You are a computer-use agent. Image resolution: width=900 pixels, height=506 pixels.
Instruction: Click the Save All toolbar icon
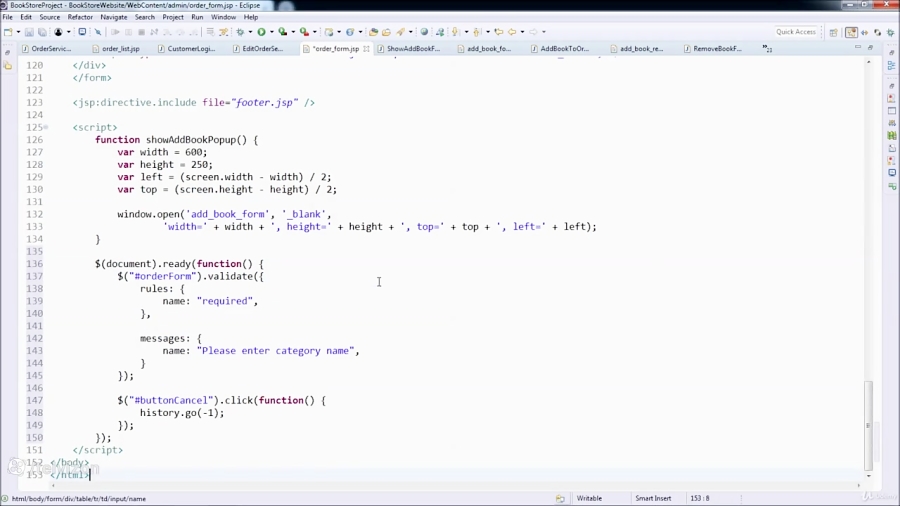tap(42, 32)
